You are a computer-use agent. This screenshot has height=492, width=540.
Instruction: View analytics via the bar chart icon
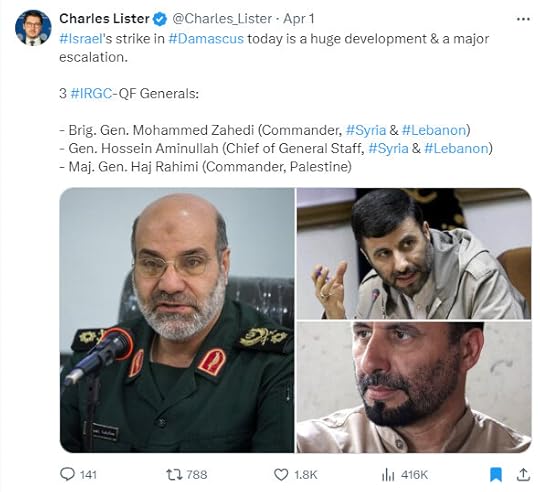(x=388, y=475)
